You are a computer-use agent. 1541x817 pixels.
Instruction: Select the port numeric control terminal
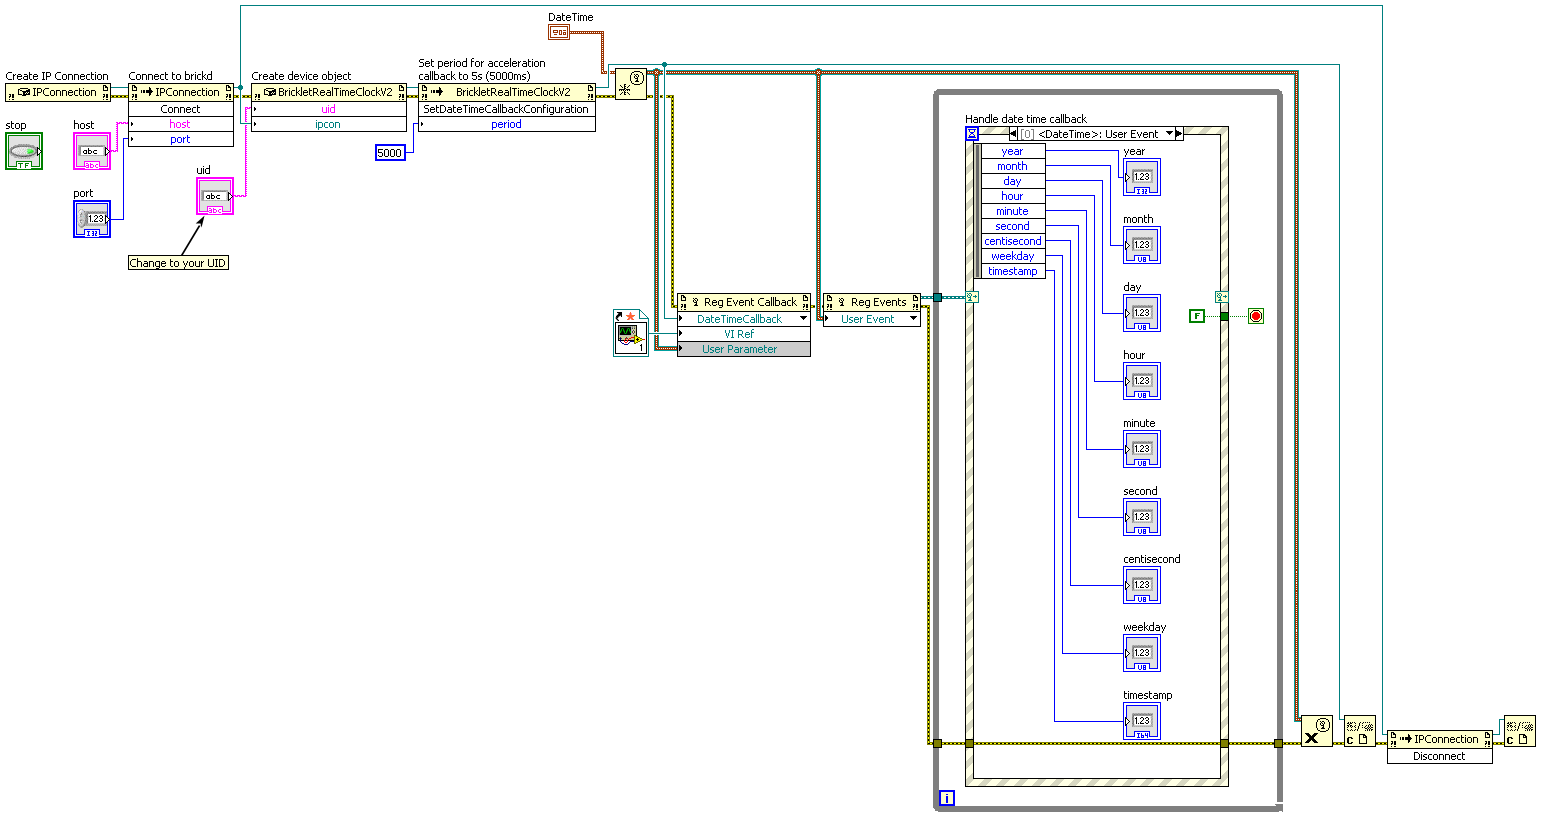point(92,219)
